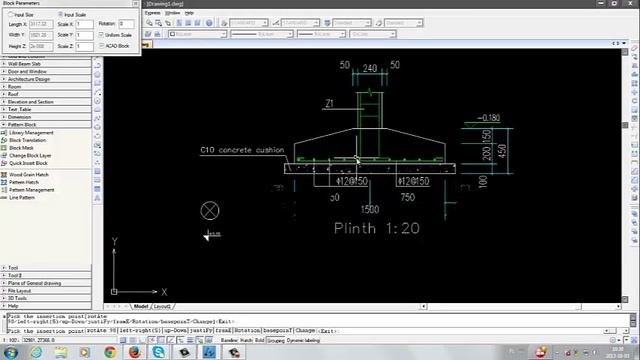
Task: Click the zoom window icon in toolbar
Action: 158,23
